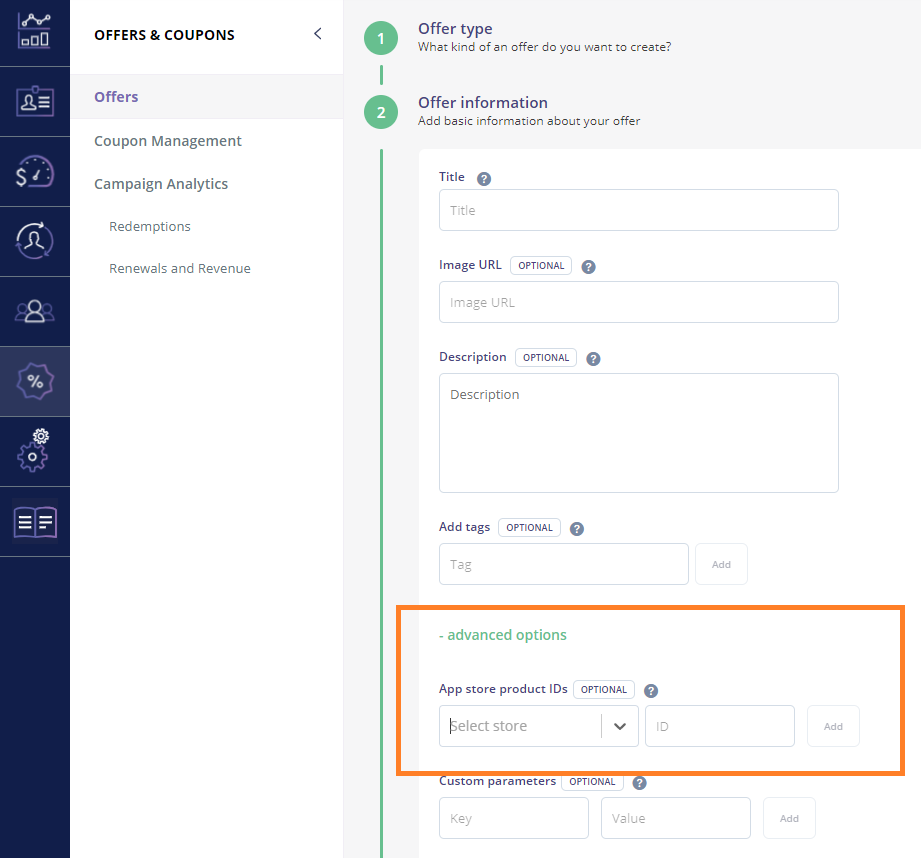921x858 pixels.
Task: Click help icon beside App store product IDs
Action: pyautogui.click(x=651, y=691)
